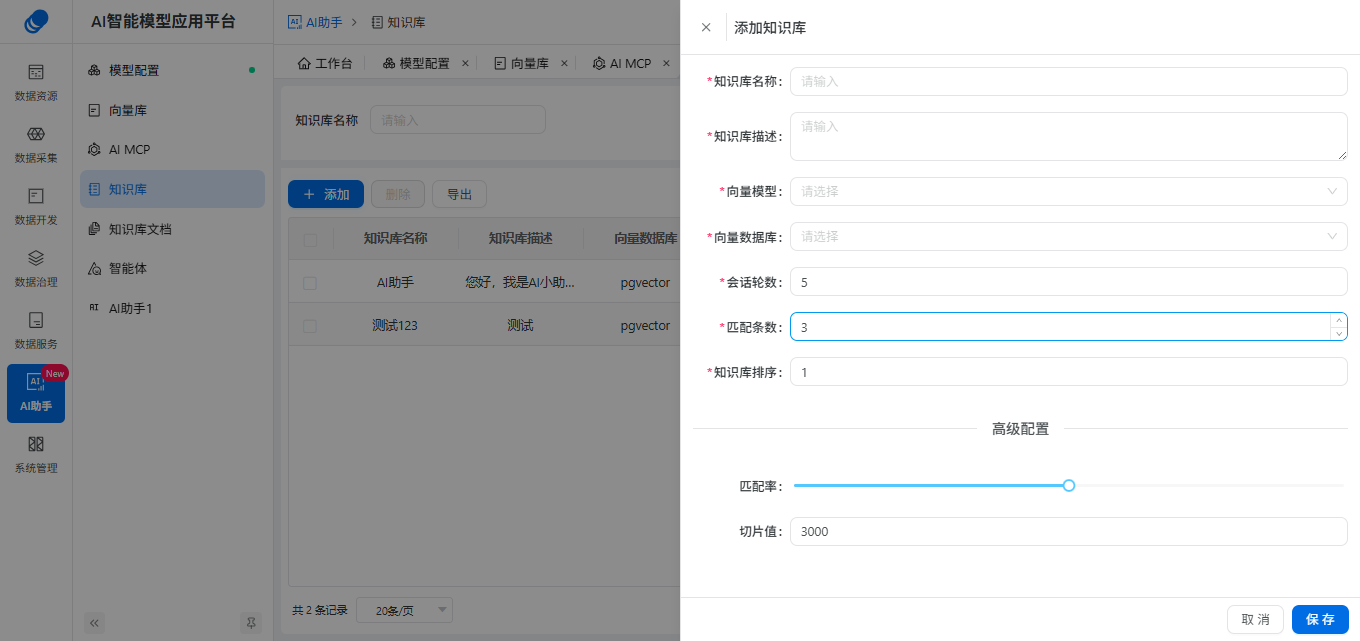The width and height of the screenshot is (1360, 641).
Task: Click the platform logo icon
Action: tap(36, 21)
